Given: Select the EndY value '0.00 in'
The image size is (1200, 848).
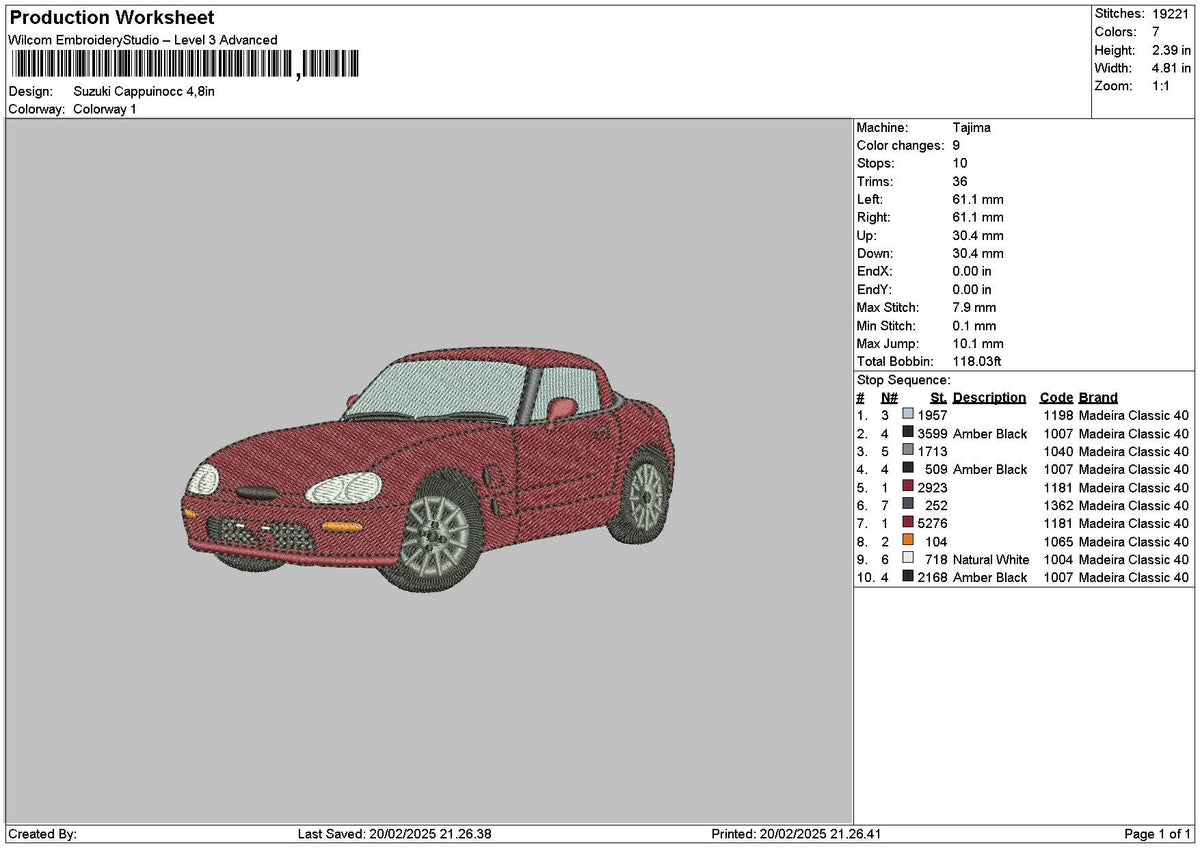Looking at the screenshot, I should point(973,290).
